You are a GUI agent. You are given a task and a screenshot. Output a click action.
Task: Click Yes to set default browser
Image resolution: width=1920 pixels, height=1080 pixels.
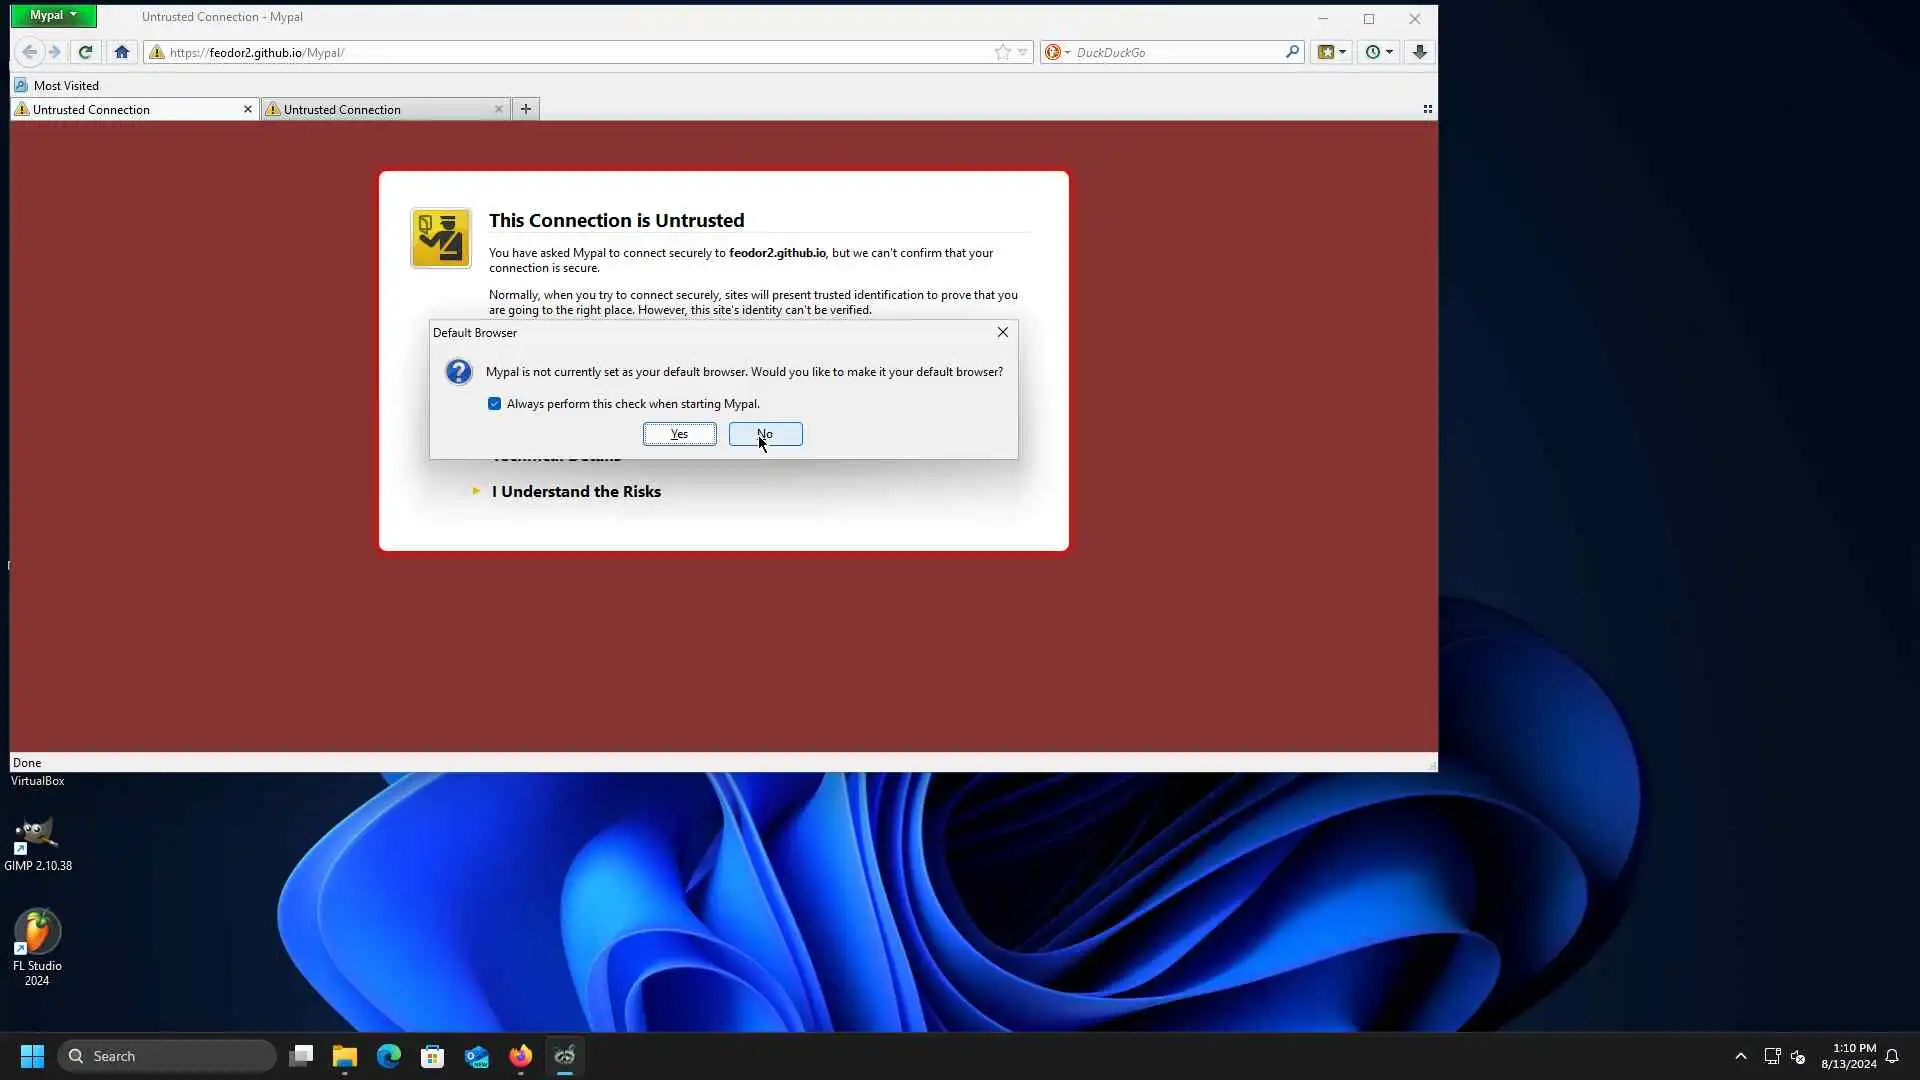pyautogui.click(x=679, y=434)
